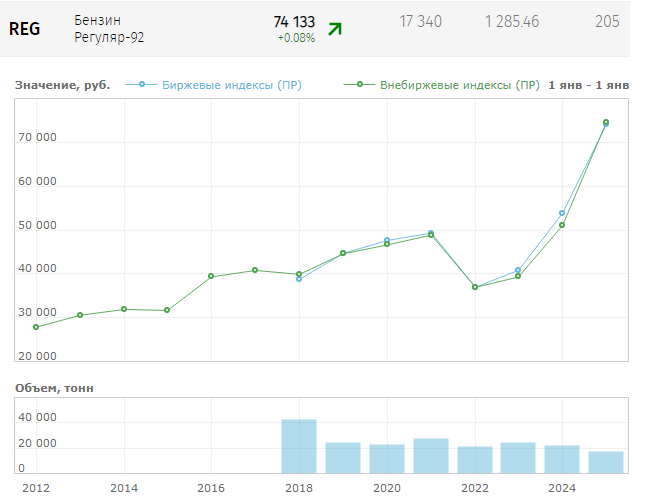The height and width of the screenshot is (500, 648).
Task: Click the peak data point near 74 000
Action: (606, 122)
